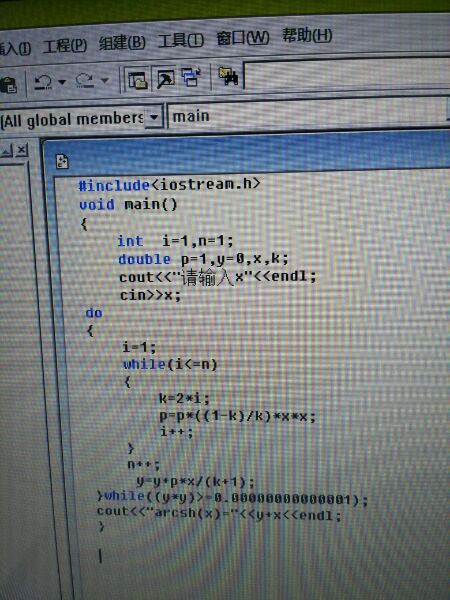Open the 工具(T) menu

click(181, 40)
